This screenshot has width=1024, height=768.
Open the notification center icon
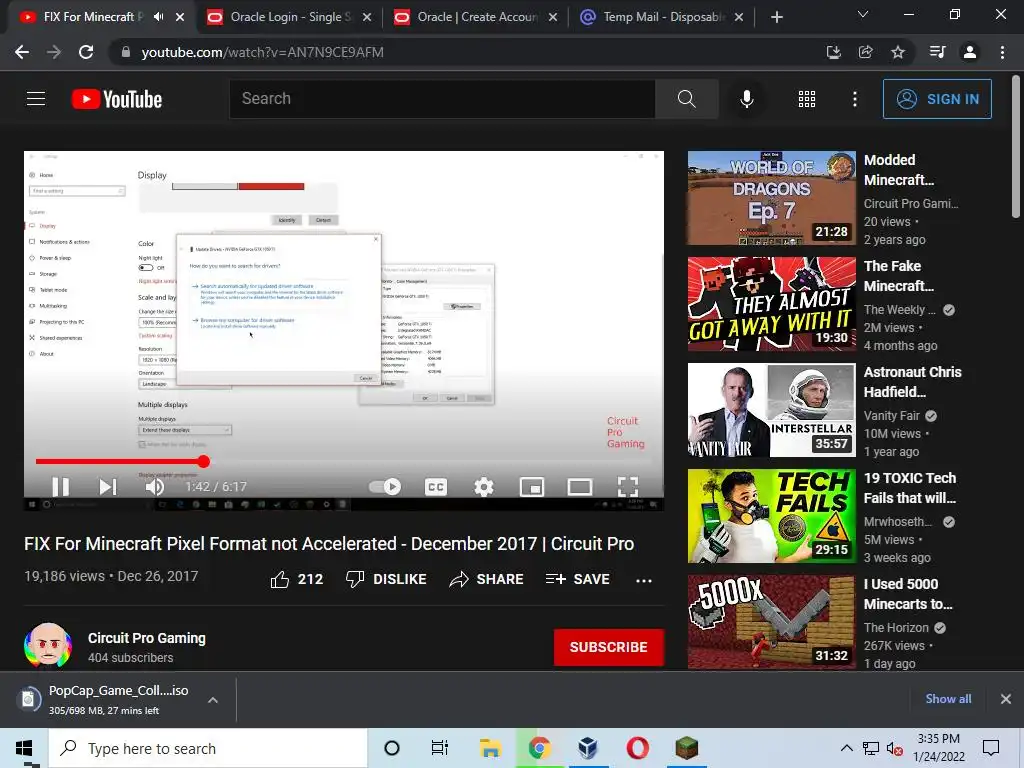tap(991, 748)
